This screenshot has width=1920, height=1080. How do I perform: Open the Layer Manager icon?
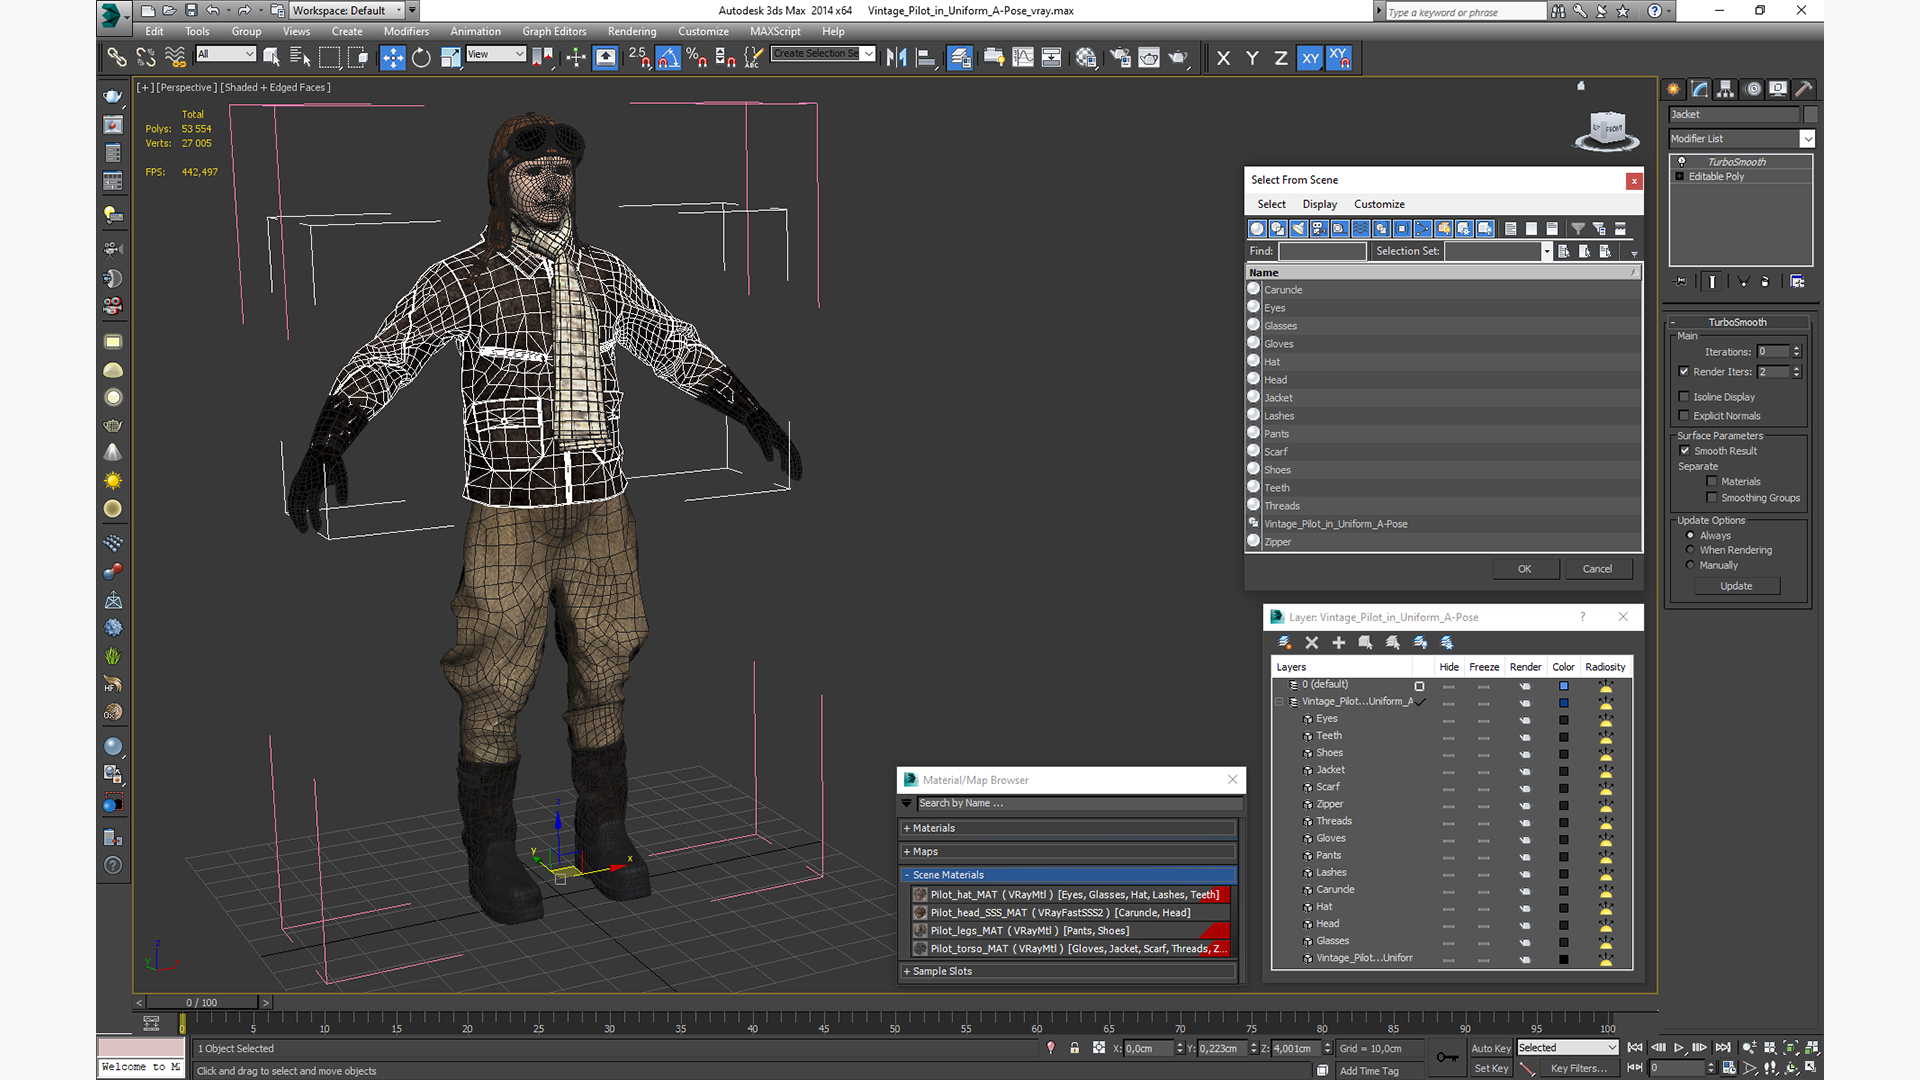coord(960,58)
